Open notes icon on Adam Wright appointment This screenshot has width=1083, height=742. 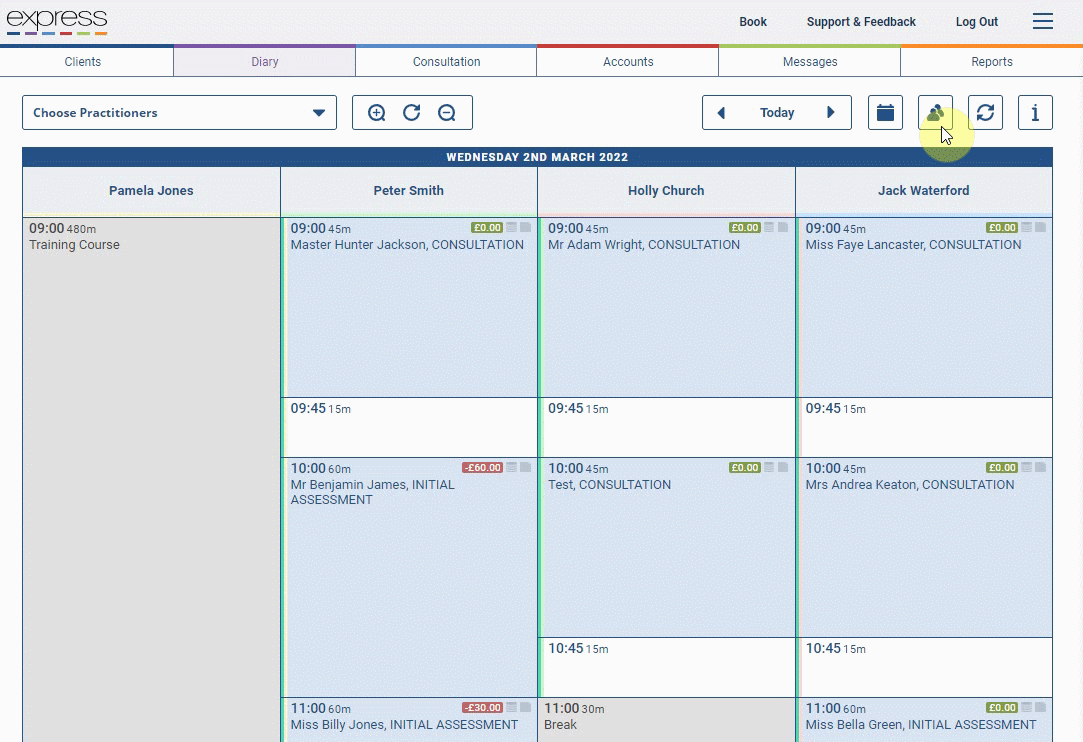pos(769,227)
